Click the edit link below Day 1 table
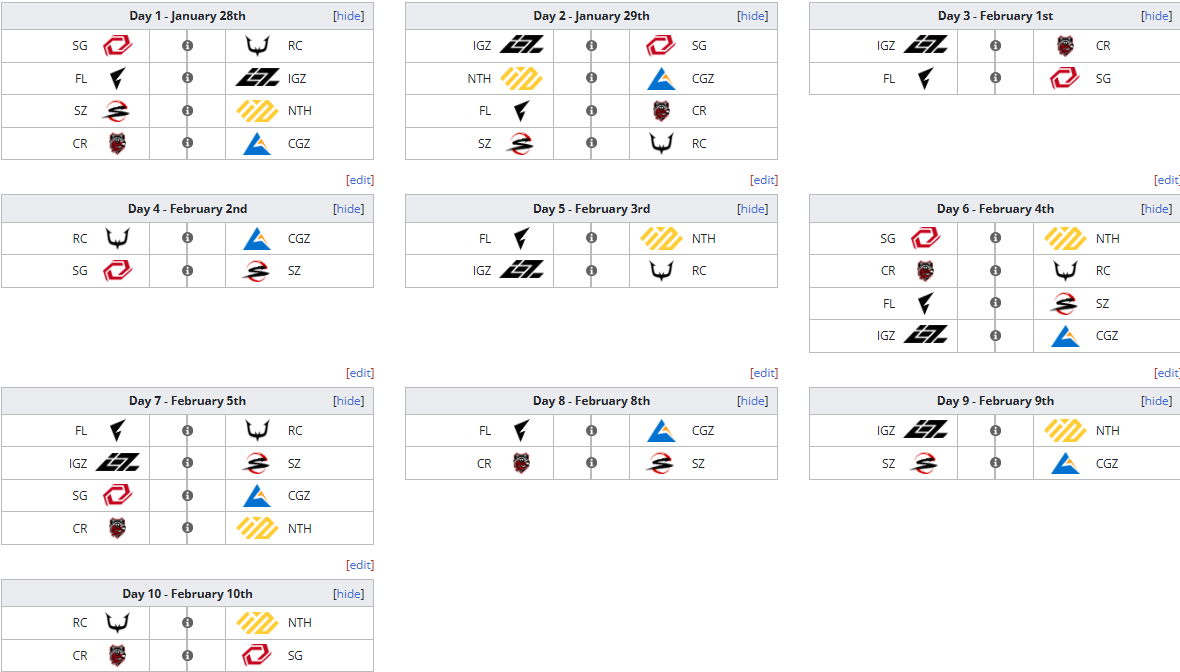The image size is (1180, 672). [x=360, y=180]
